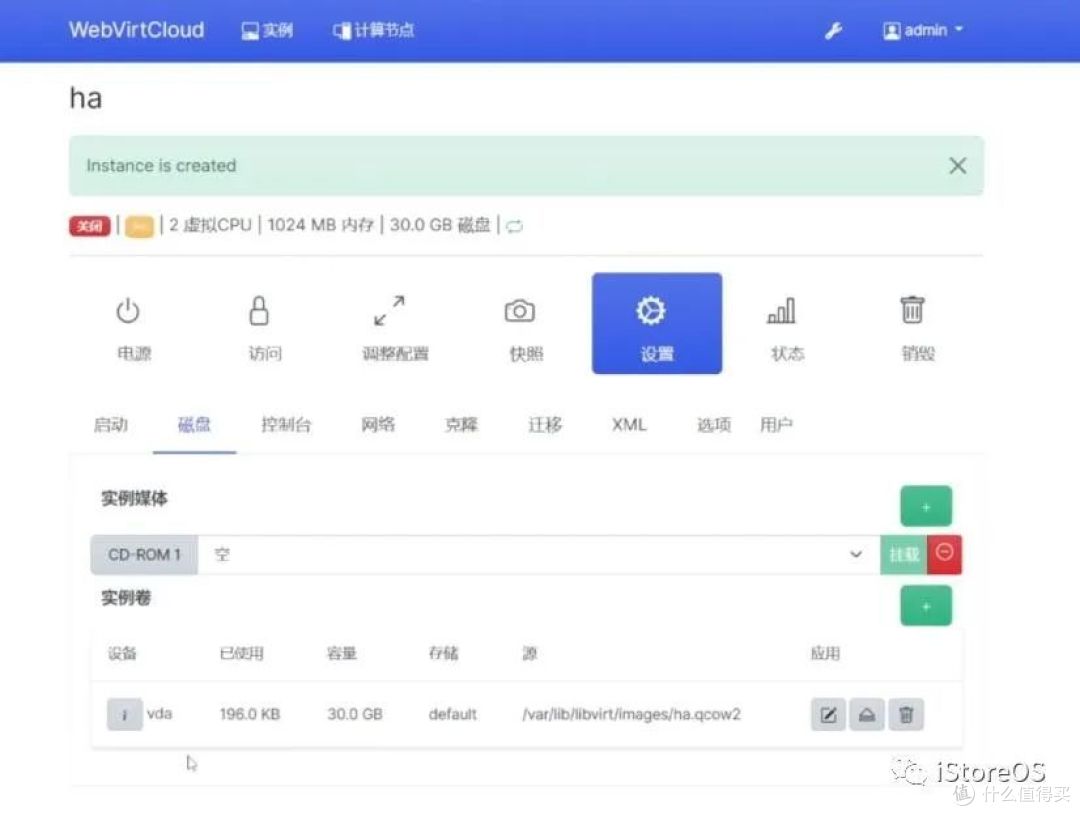Delete the vda volume with trash icon

pyautogui.click(x=906, y=715)
